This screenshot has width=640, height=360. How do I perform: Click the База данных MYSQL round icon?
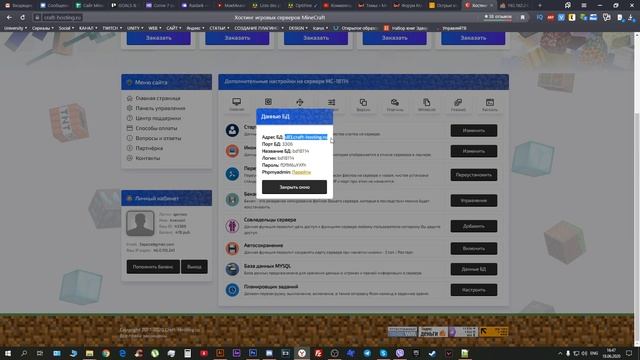pos(232,269)
